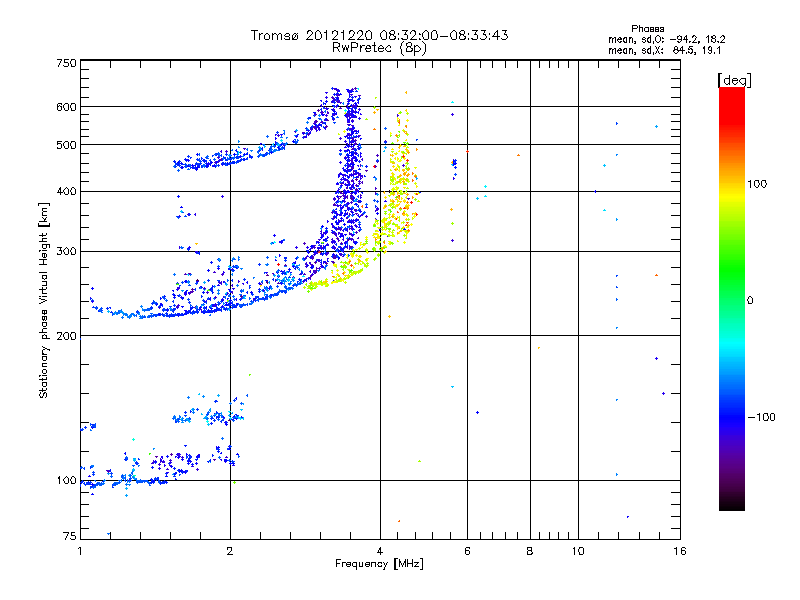Click the subtitle "RwPretec (8p)"
The width and height of the screenshot is (800, 600).
coord(379,48)
